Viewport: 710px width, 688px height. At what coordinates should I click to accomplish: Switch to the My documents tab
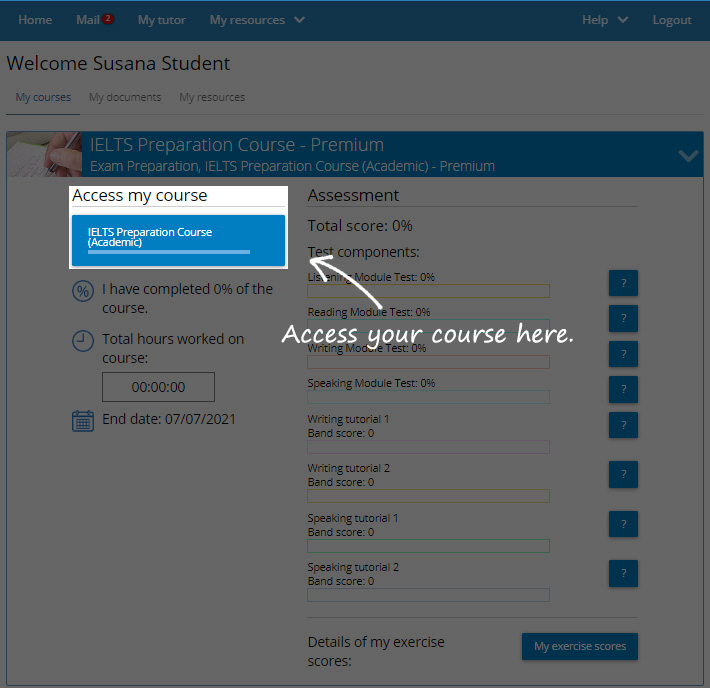pyautogui.click(x=125, y=97)
